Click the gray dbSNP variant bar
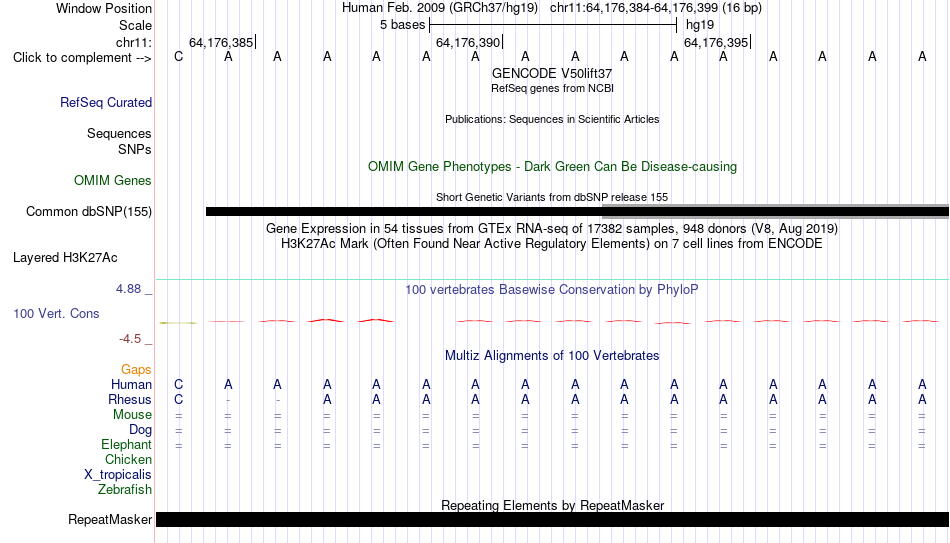This screenshot has width=950, height=543. coord(776,212)
